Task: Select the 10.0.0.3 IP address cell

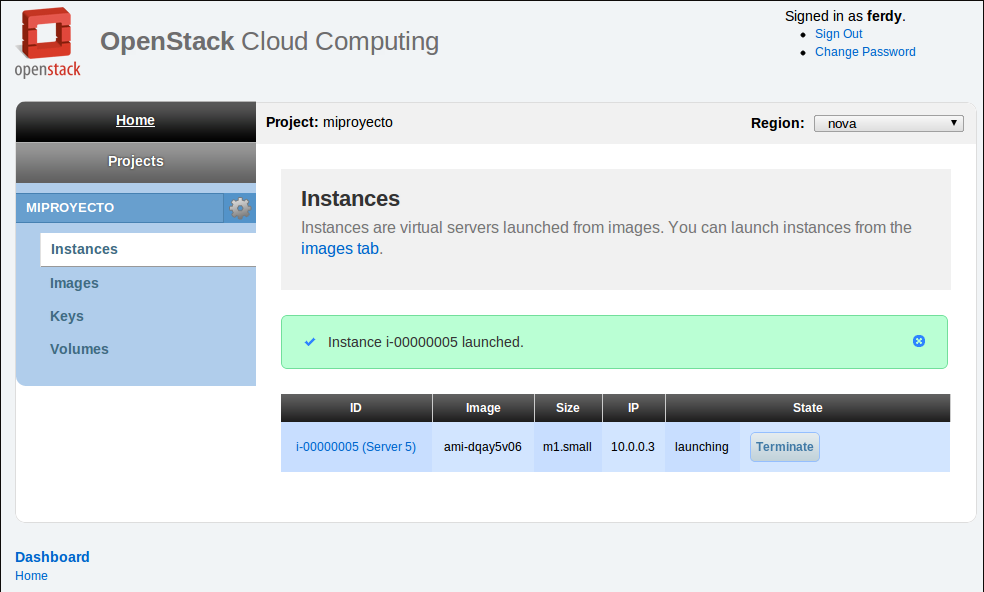Action: pyautogui.click(x=633, y=447)
